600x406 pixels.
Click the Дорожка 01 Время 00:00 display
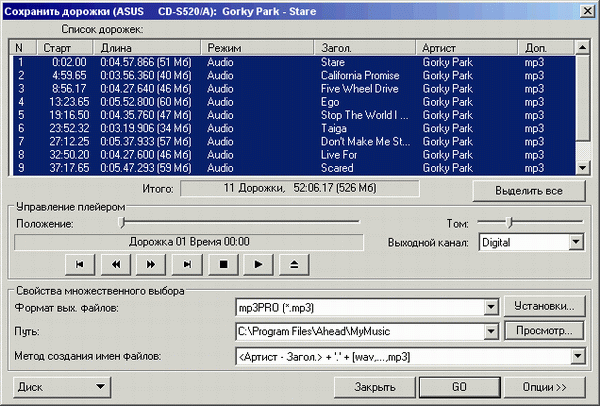189,242
